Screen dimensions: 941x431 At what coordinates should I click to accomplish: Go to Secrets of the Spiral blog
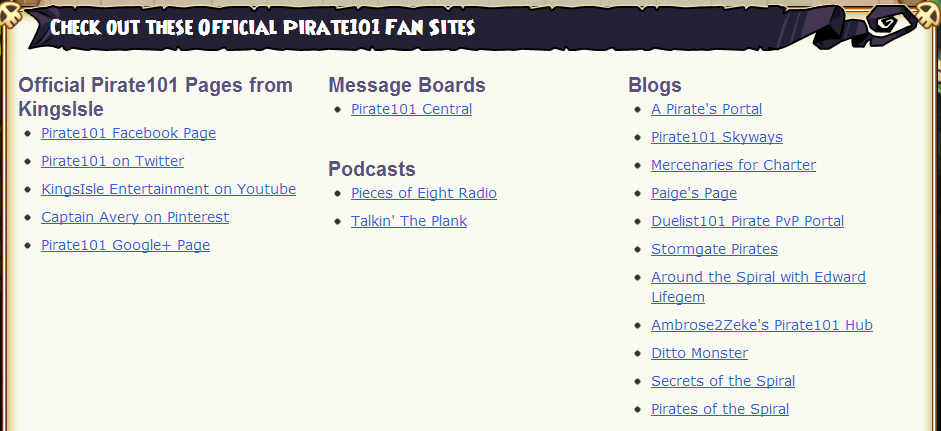point(723,381)
